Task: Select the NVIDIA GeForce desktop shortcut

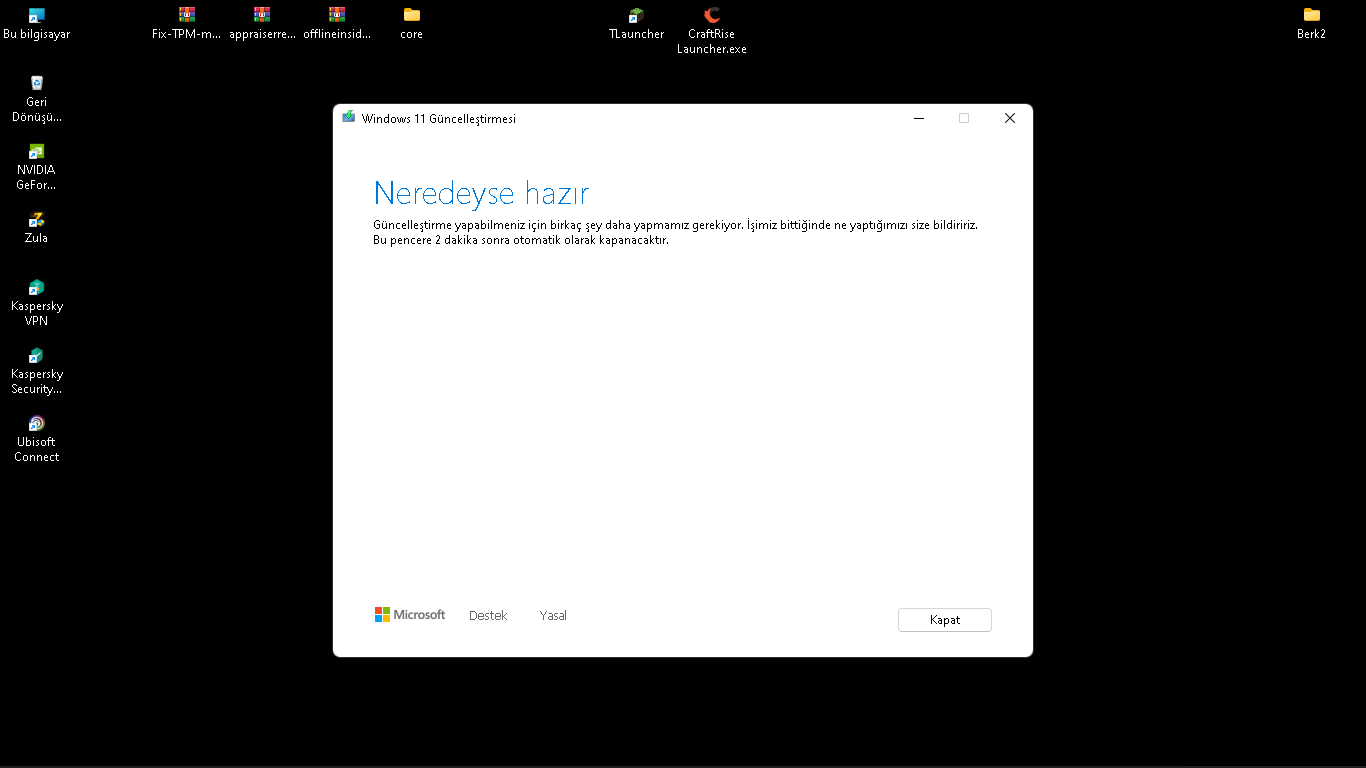Action: 37,167
